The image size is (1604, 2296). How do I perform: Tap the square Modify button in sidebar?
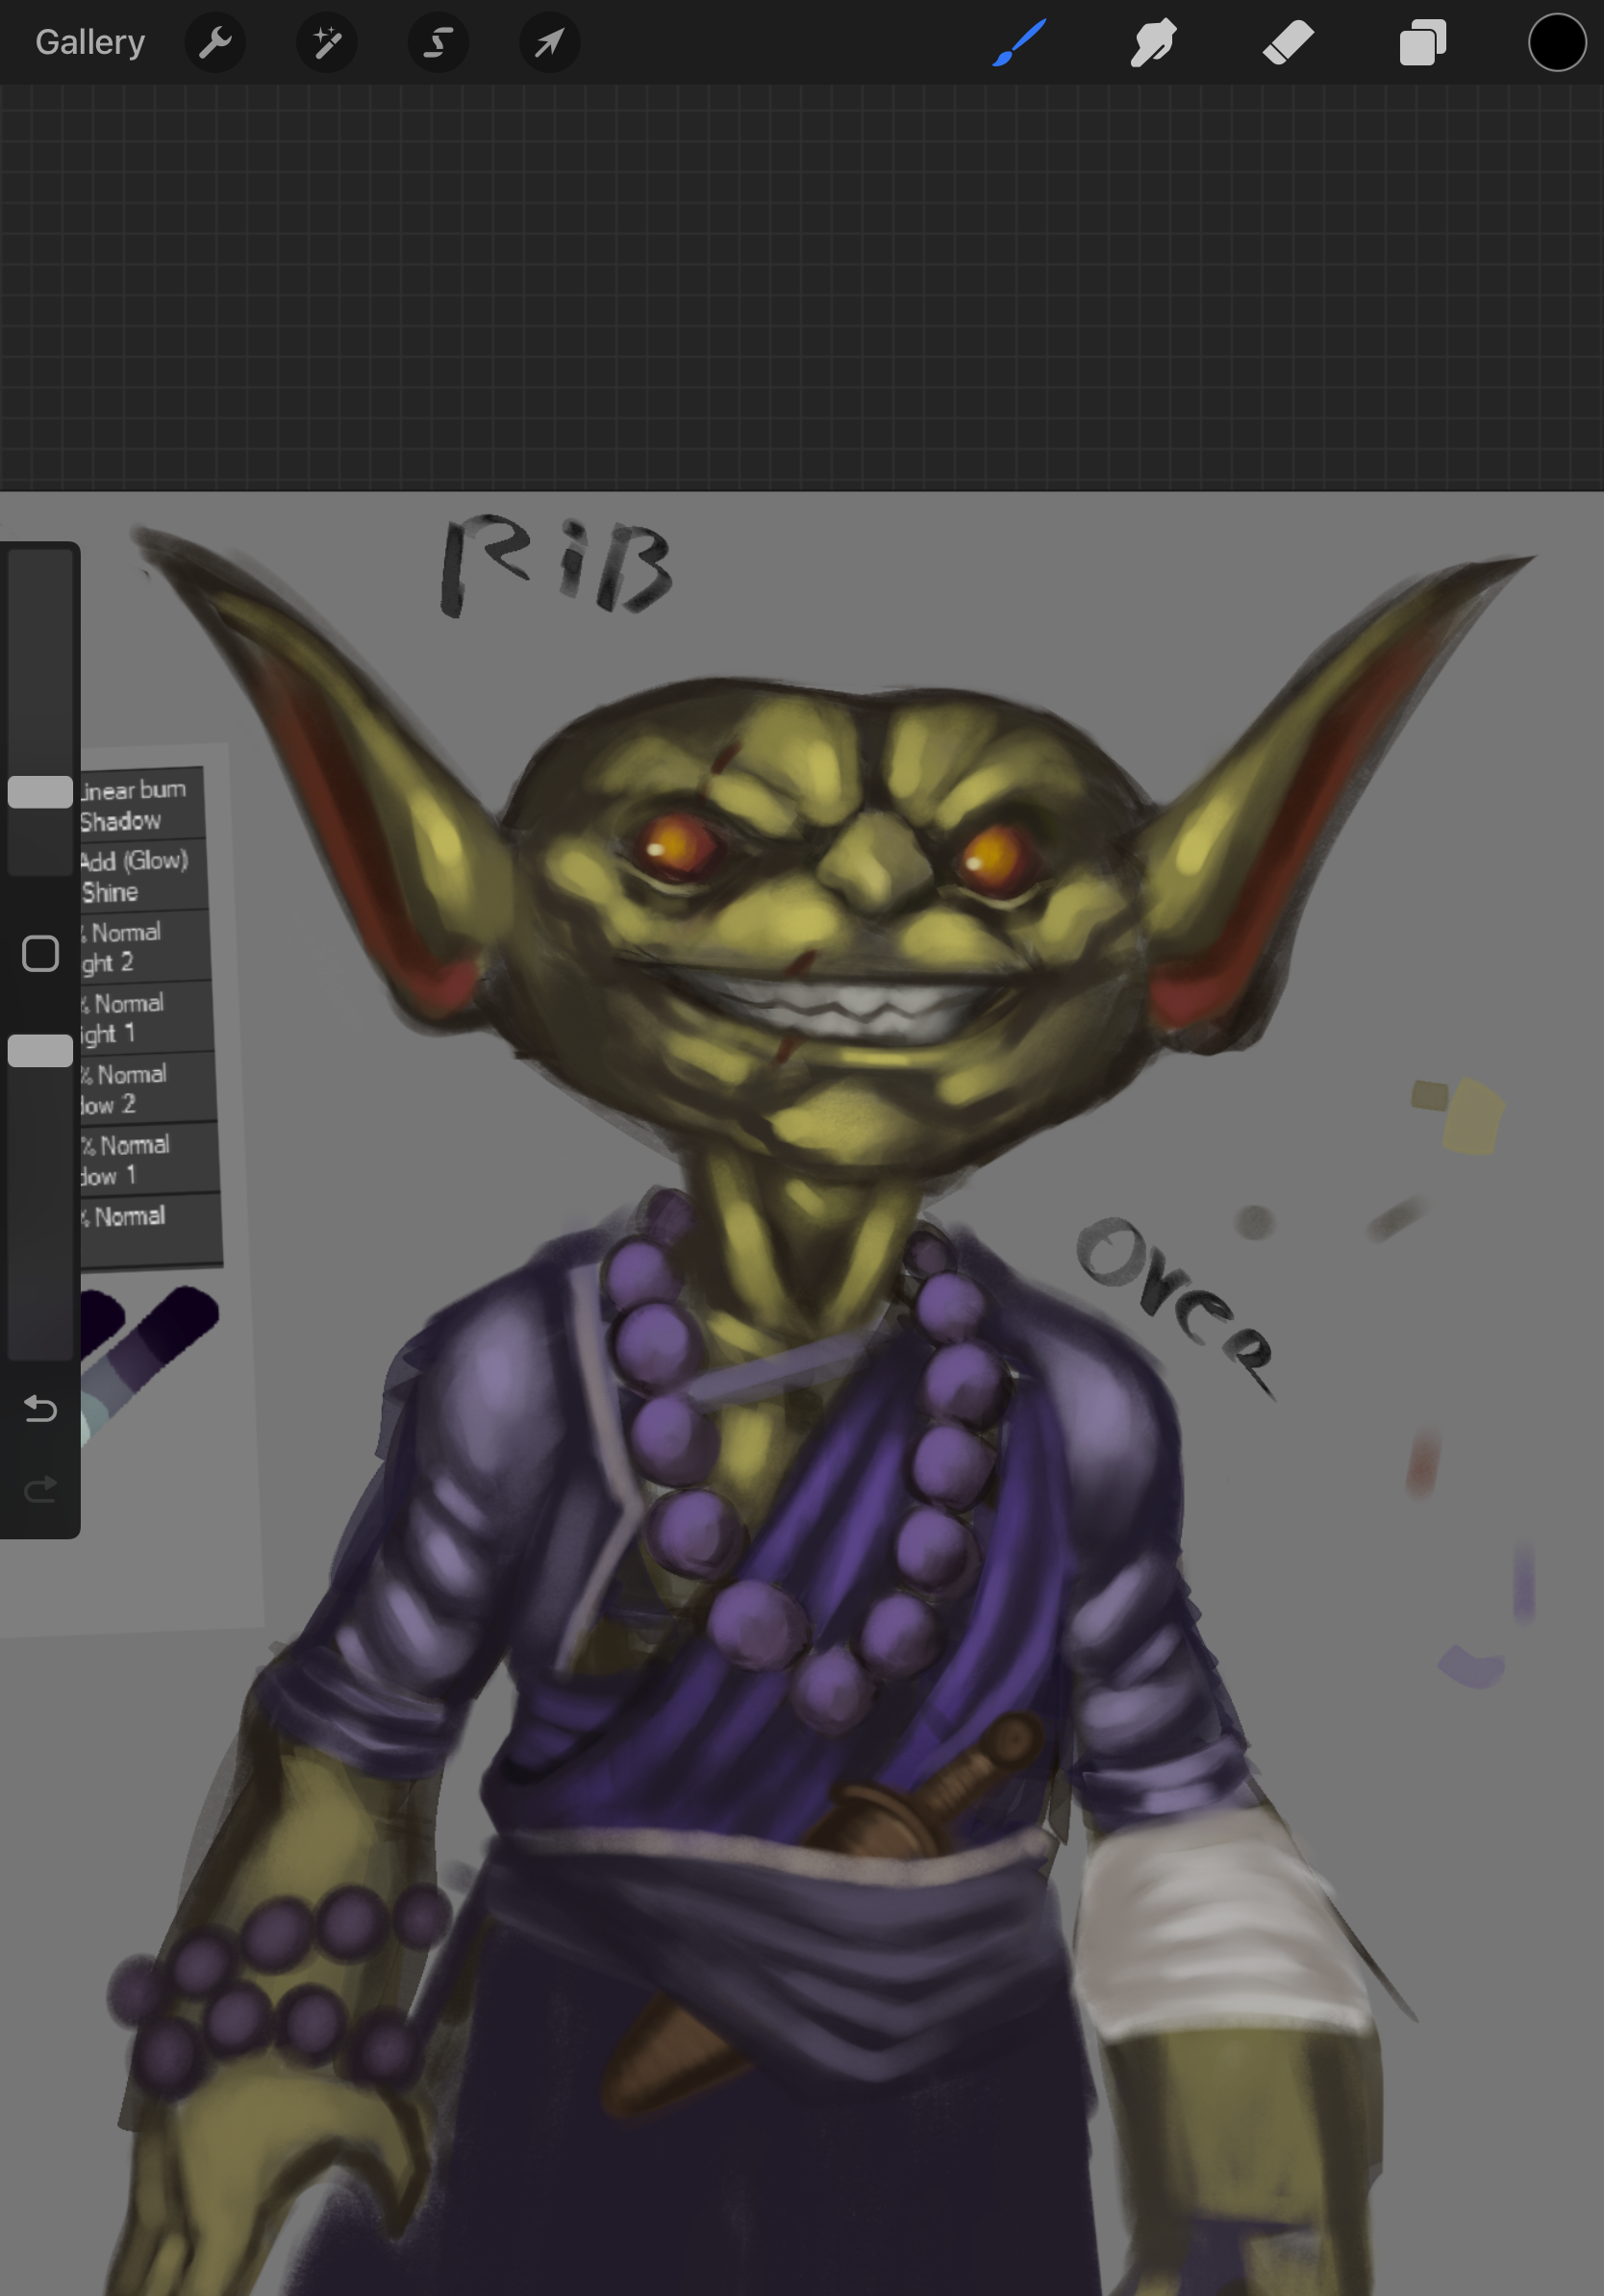(40, 953)
